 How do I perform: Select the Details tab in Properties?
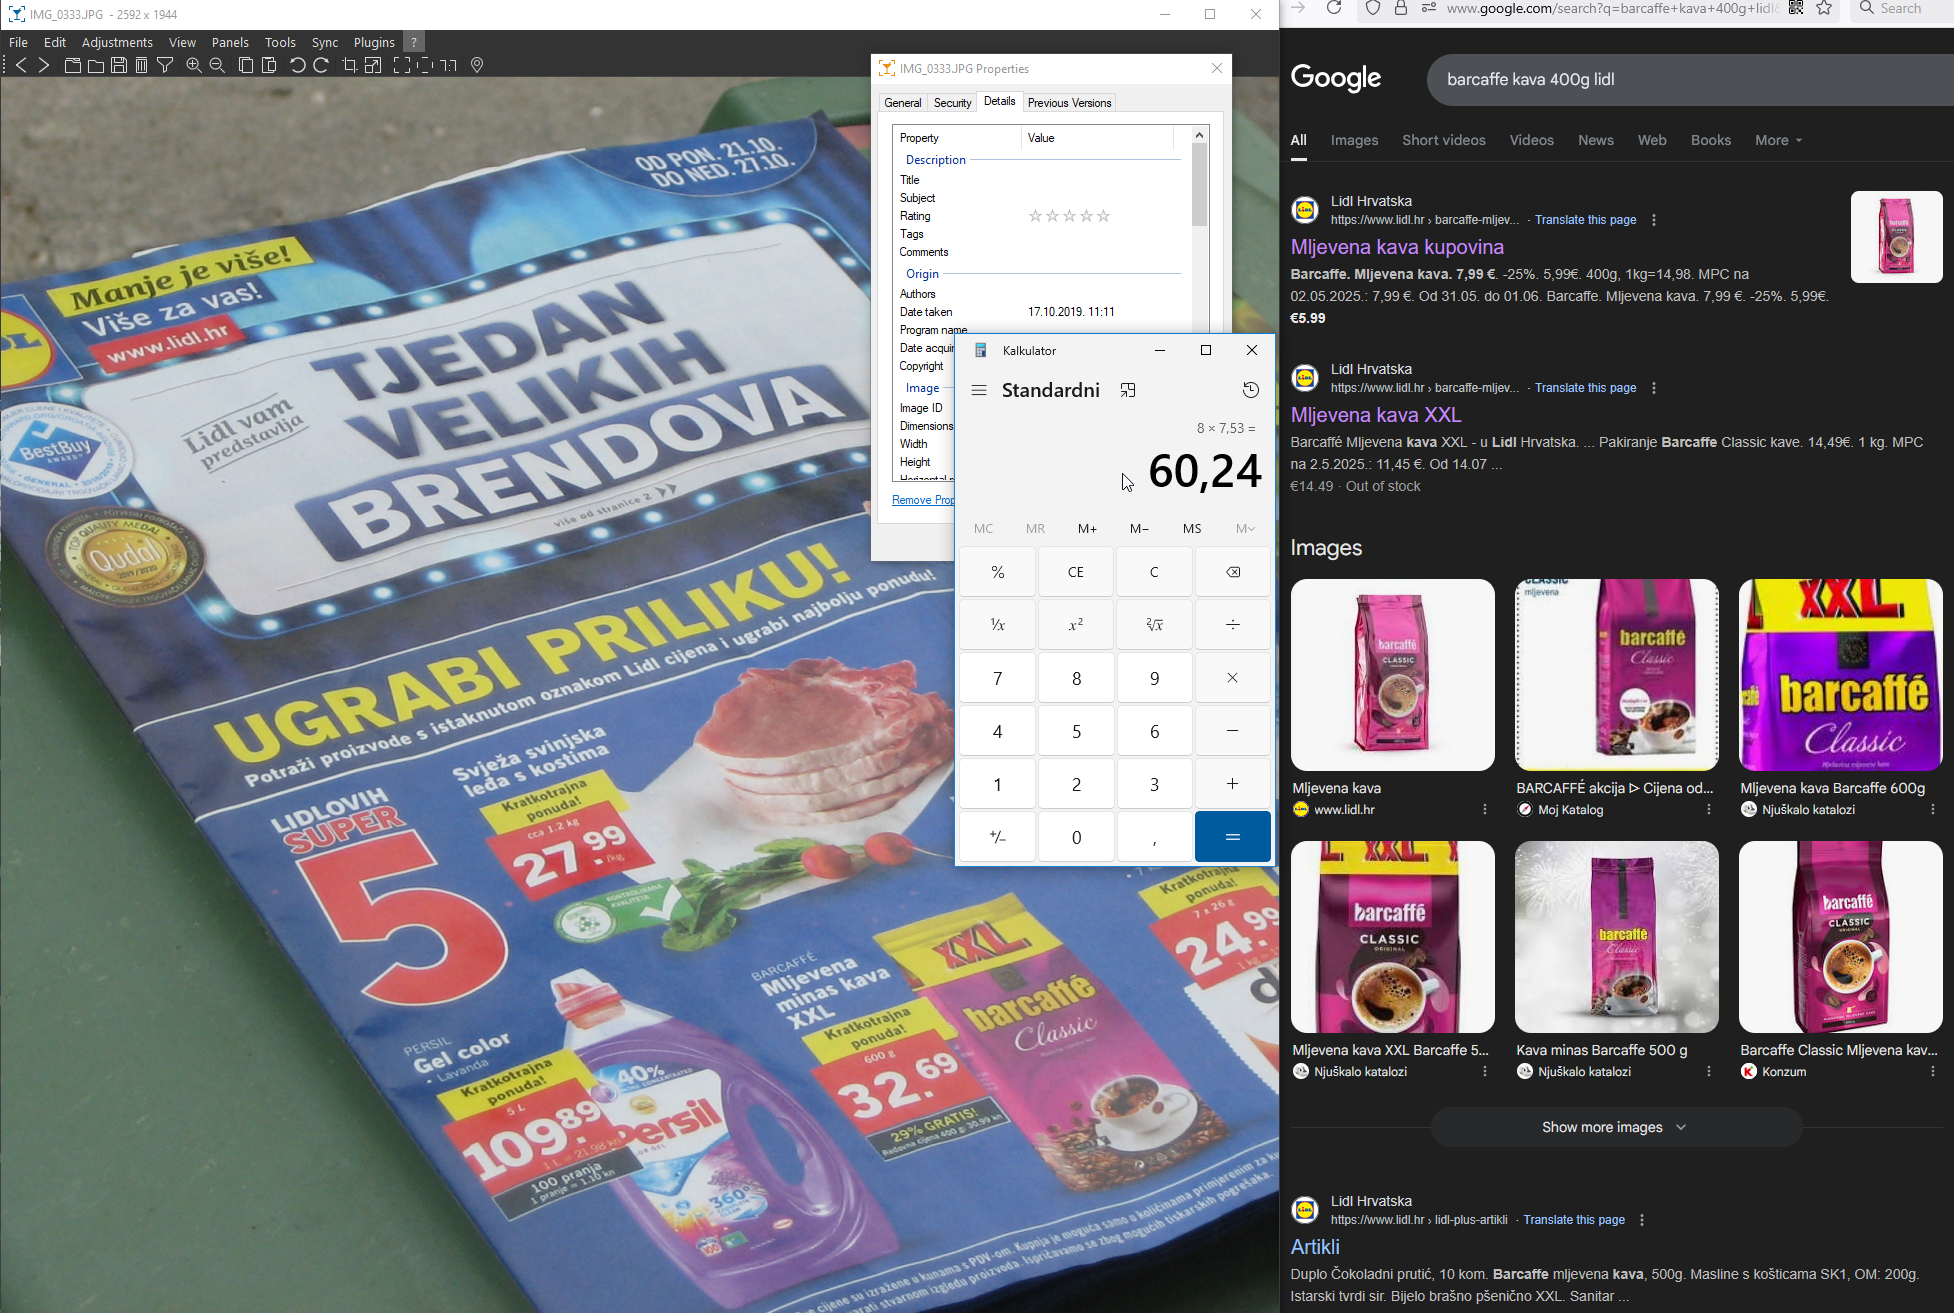tap(999, 101)
